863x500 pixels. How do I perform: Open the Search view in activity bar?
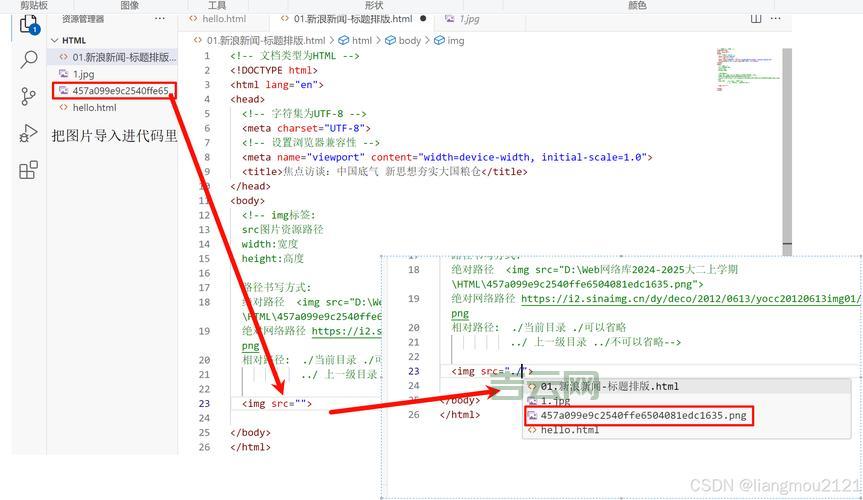click(28, 60)
